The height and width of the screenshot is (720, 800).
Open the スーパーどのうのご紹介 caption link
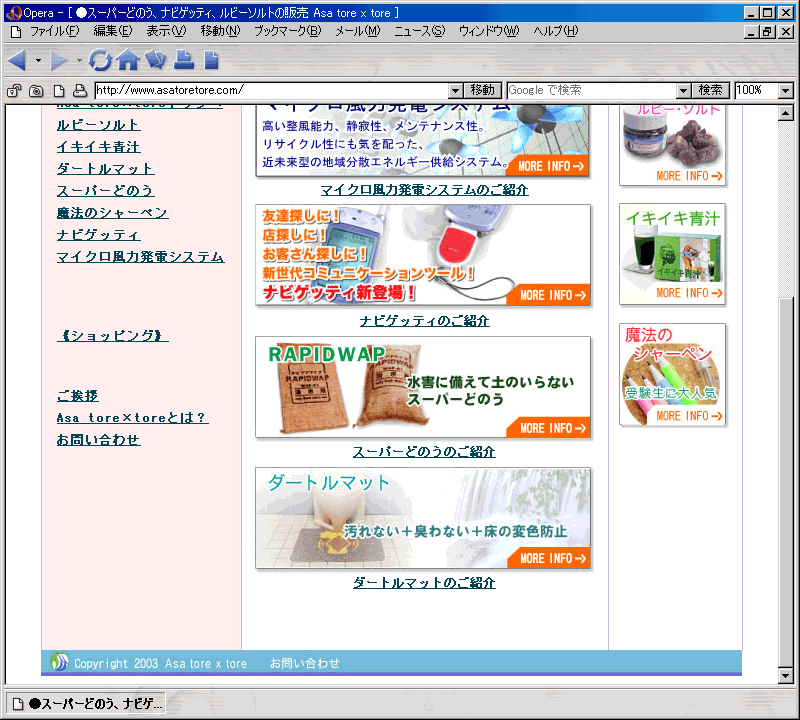(x=424, y=452)
